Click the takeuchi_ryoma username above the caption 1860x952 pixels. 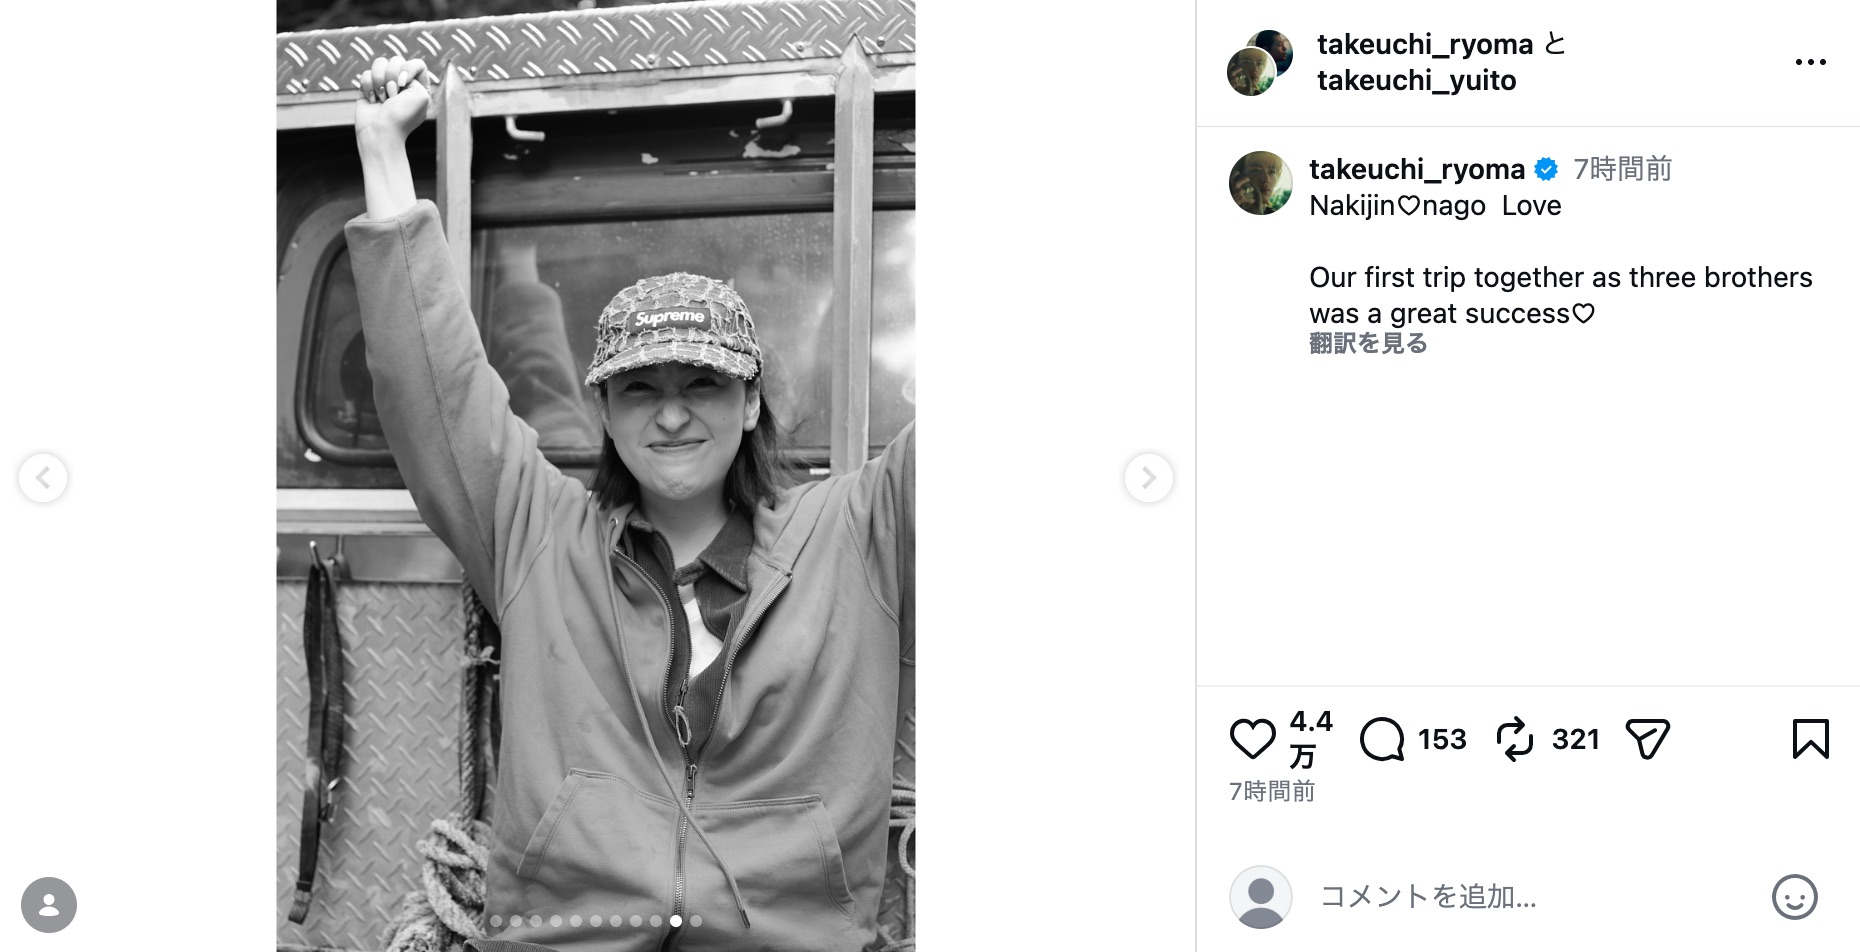[x=1416, y=169]
